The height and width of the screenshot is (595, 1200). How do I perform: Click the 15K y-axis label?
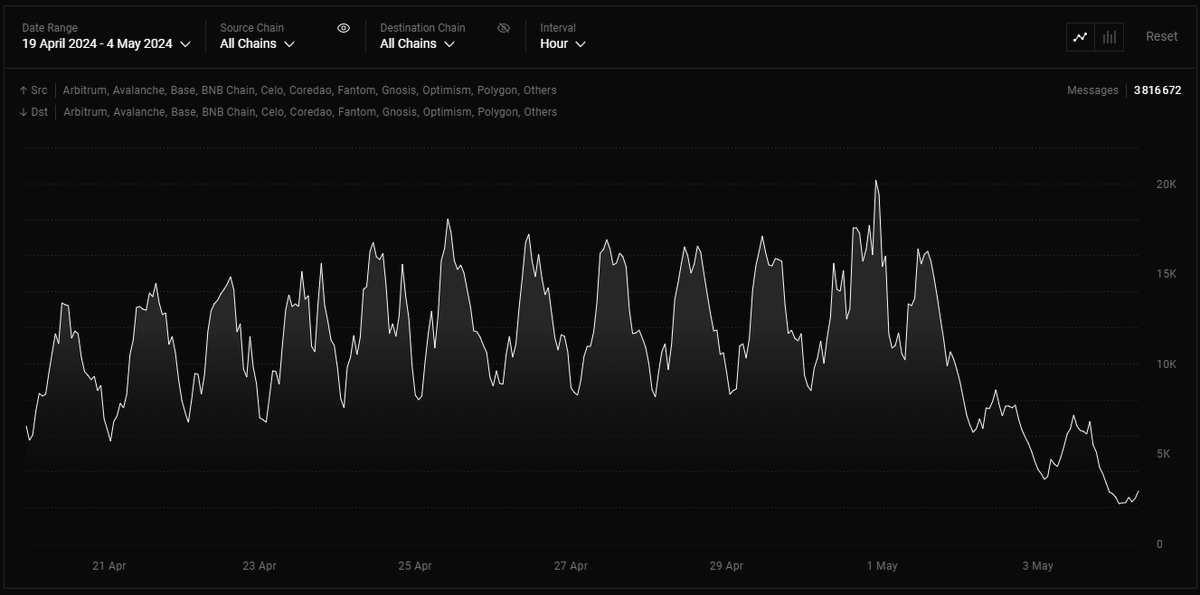point(1166,274)
